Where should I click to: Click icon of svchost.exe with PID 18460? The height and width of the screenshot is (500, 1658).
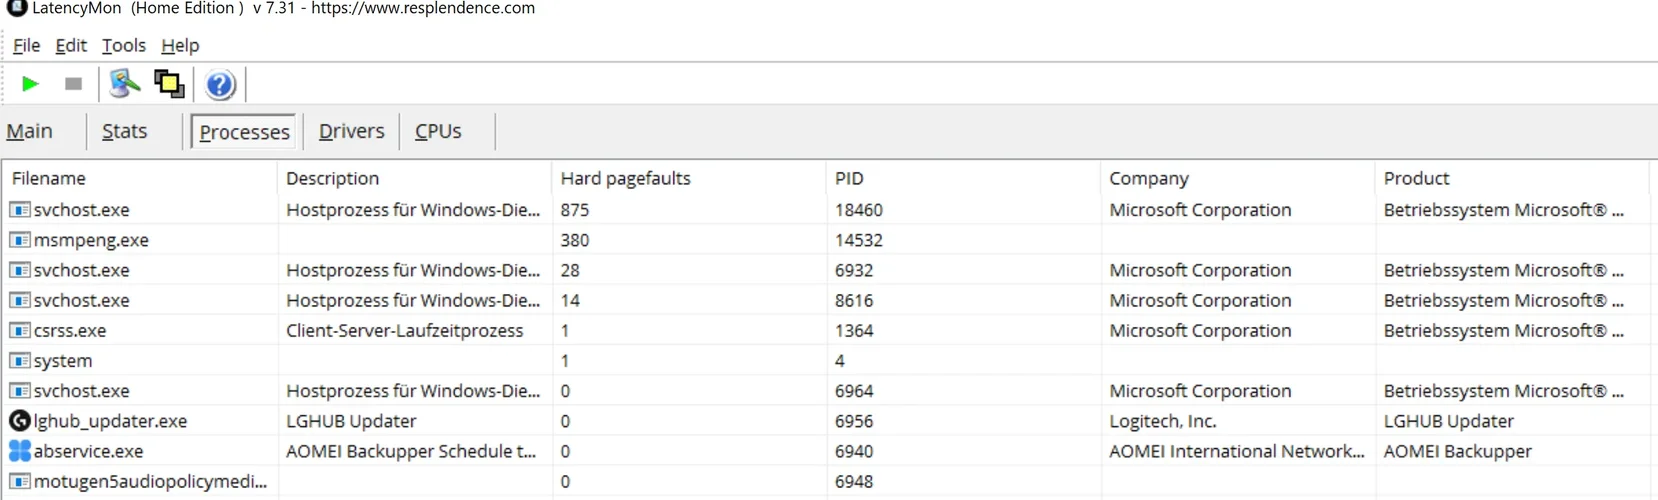tap(20, 210)
